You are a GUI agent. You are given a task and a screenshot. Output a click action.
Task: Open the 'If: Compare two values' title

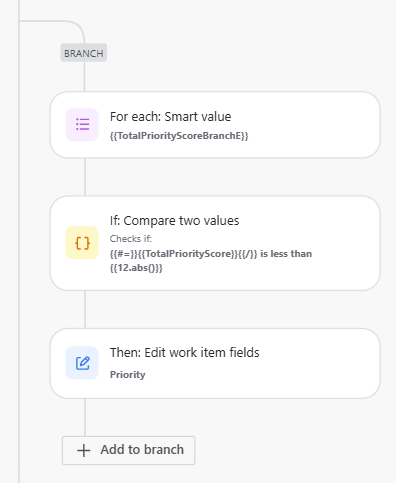[174, 221]
